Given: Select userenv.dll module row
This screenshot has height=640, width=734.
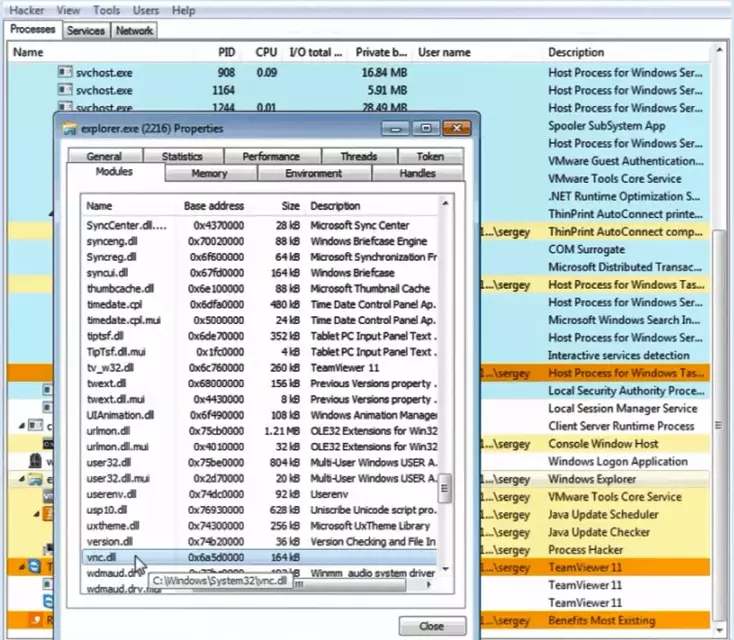Looking at the screenshot, I should tap(259, 494).
